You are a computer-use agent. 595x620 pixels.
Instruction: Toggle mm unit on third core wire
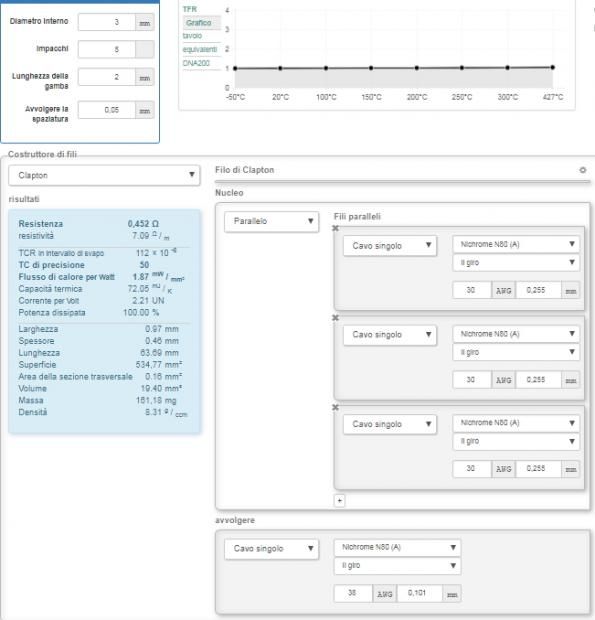(x=570, y=469)
